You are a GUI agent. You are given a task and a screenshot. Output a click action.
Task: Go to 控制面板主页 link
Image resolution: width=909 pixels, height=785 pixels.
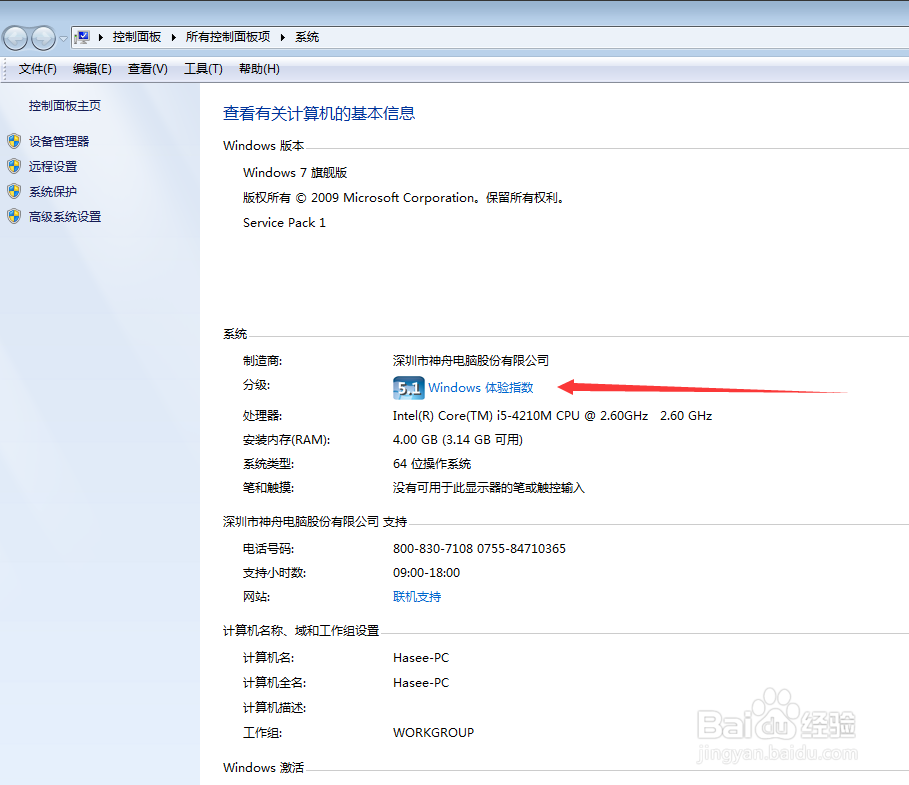click(65, 106)
